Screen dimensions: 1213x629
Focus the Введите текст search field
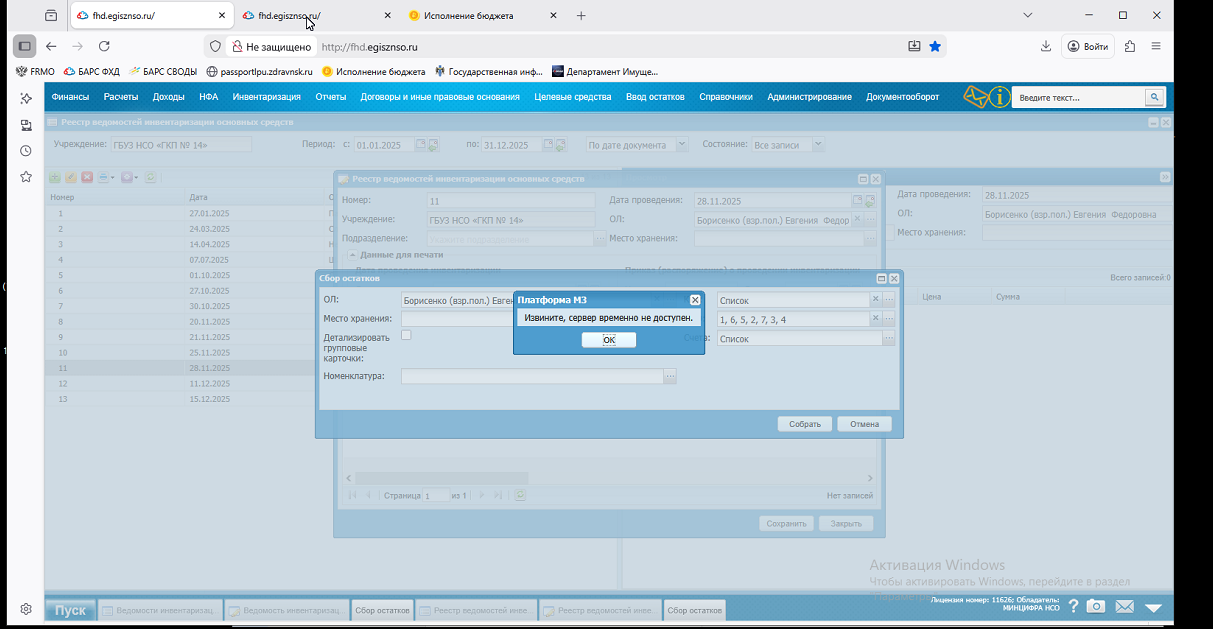pyautogui.click(x=1079, y=97)
